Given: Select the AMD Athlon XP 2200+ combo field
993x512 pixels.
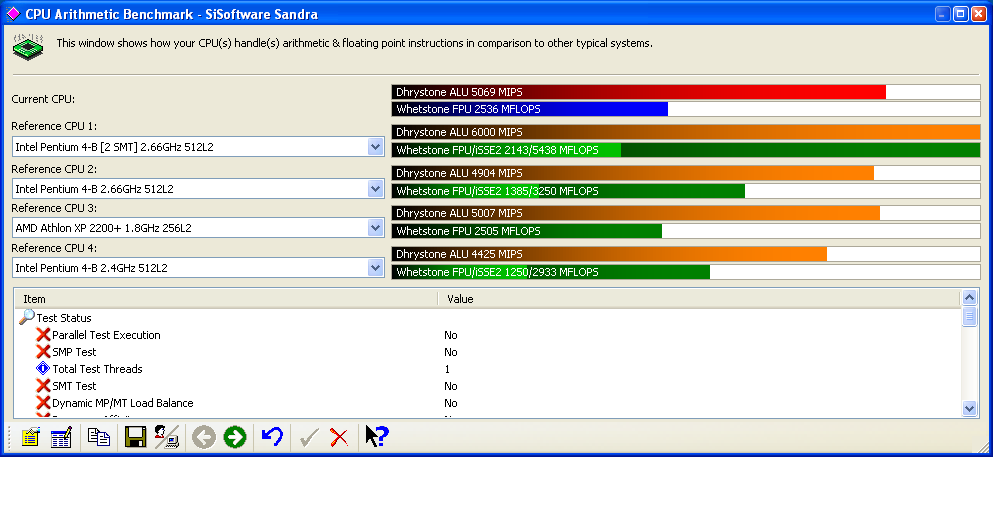Looking at the screenshot, I should 198,228.
